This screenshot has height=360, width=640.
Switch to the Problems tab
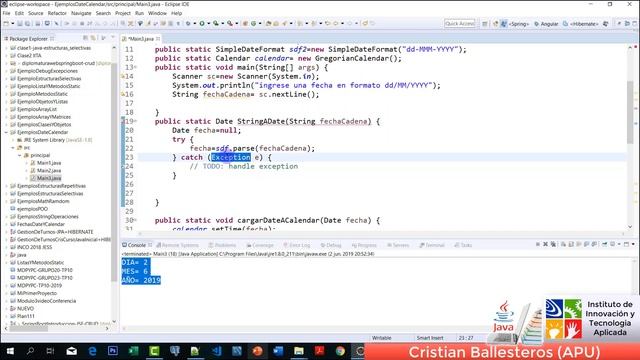pyautogui.click(x=222, y=245)
